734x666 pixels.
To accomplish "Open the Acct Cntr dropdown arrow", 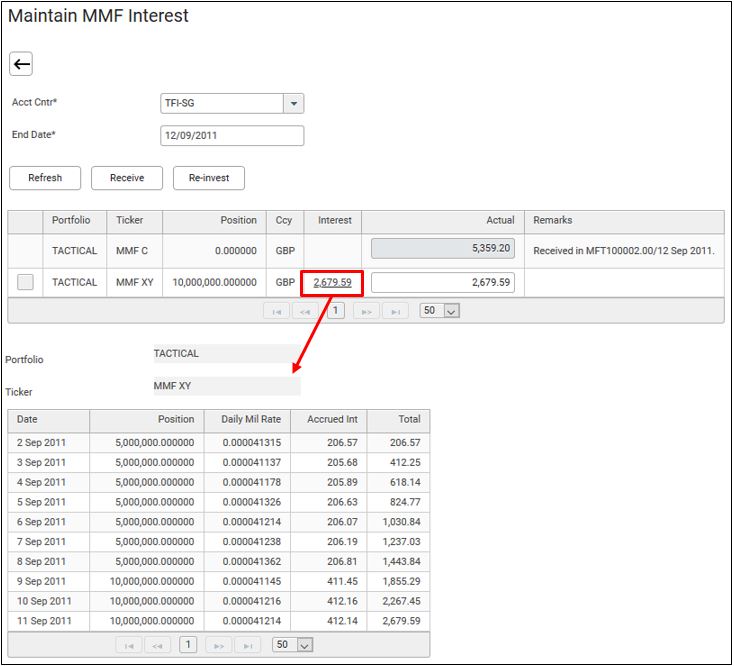I will tap(293, 103).
